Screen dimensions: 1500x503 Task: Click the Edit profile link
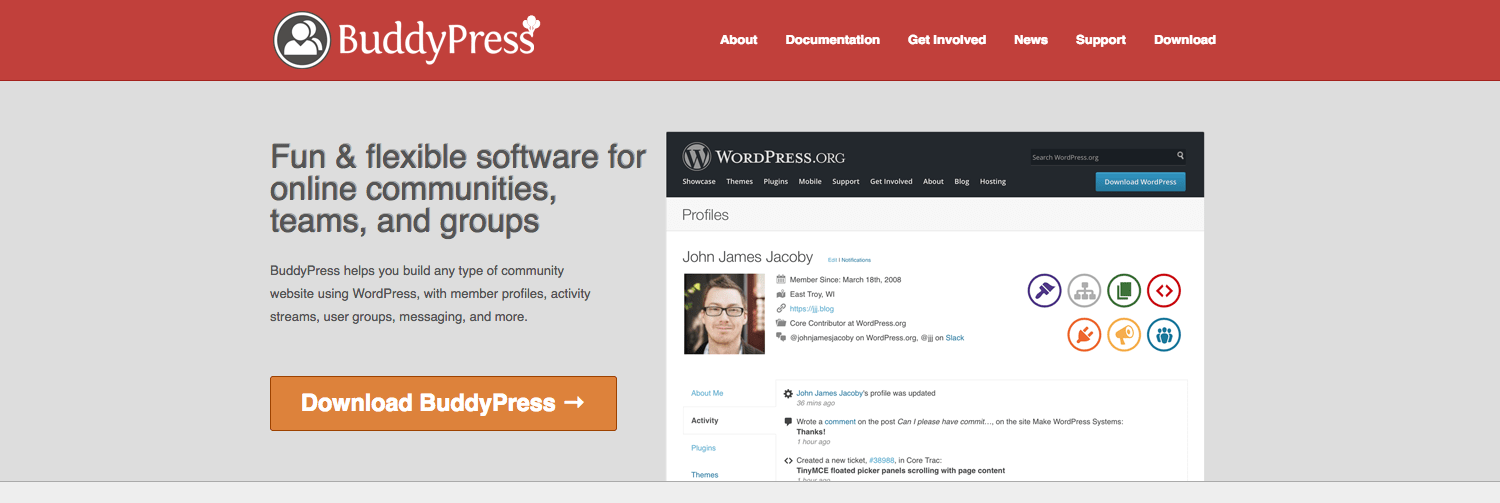coord(832,260)
